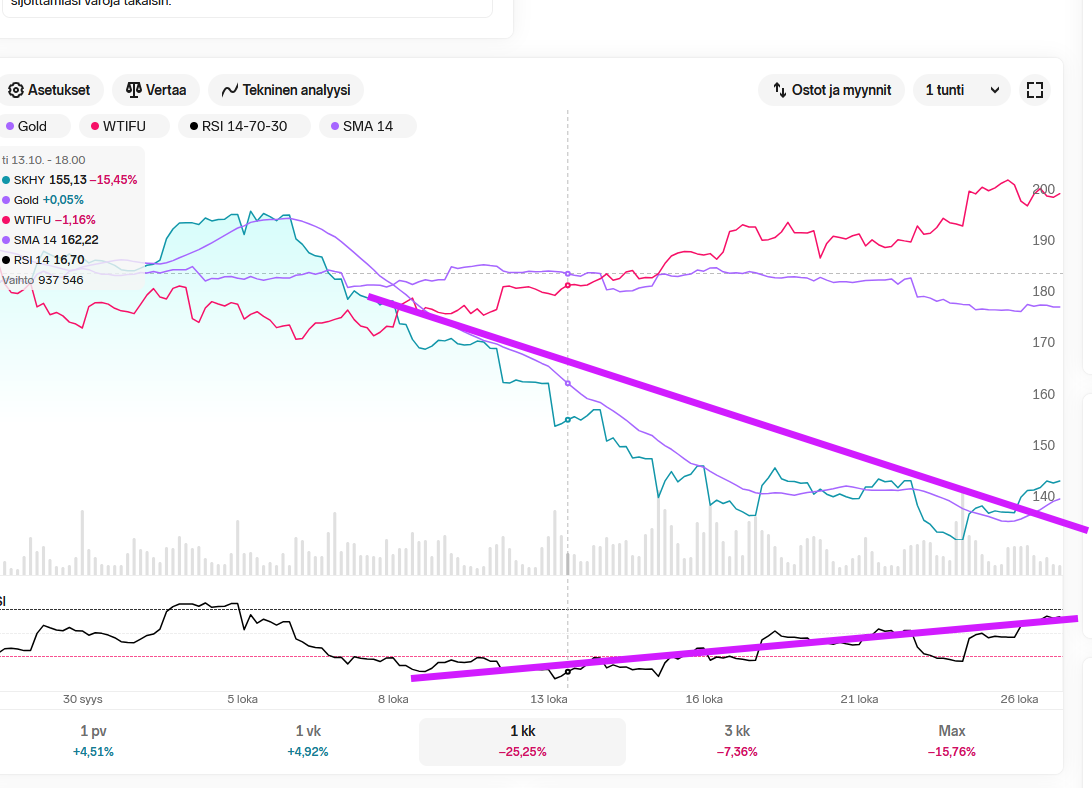The height and width of the screenshot is (788, 1092).
Task: Select the Max time range tab
Action: pos(951,741)
